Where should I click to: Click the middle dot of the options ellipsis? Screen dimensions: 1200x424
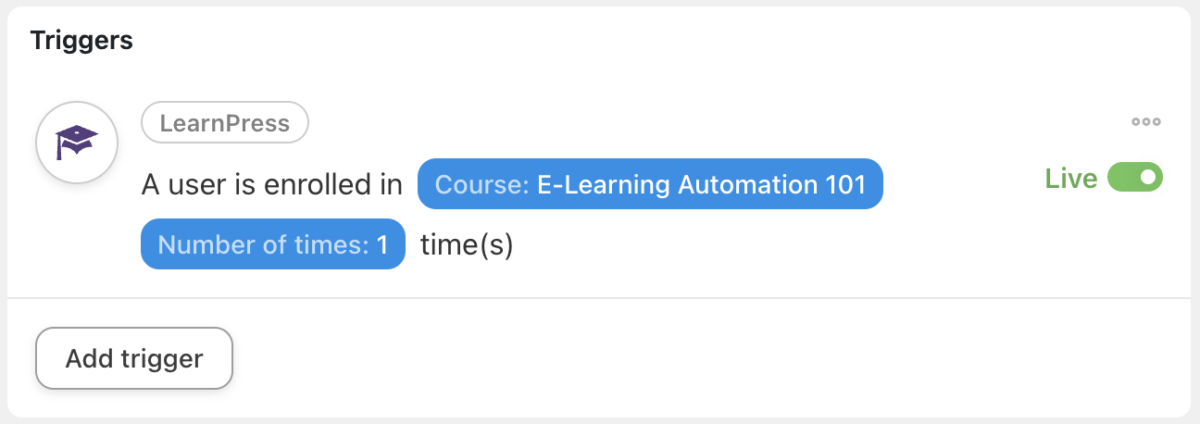[x=1146, y=122]
